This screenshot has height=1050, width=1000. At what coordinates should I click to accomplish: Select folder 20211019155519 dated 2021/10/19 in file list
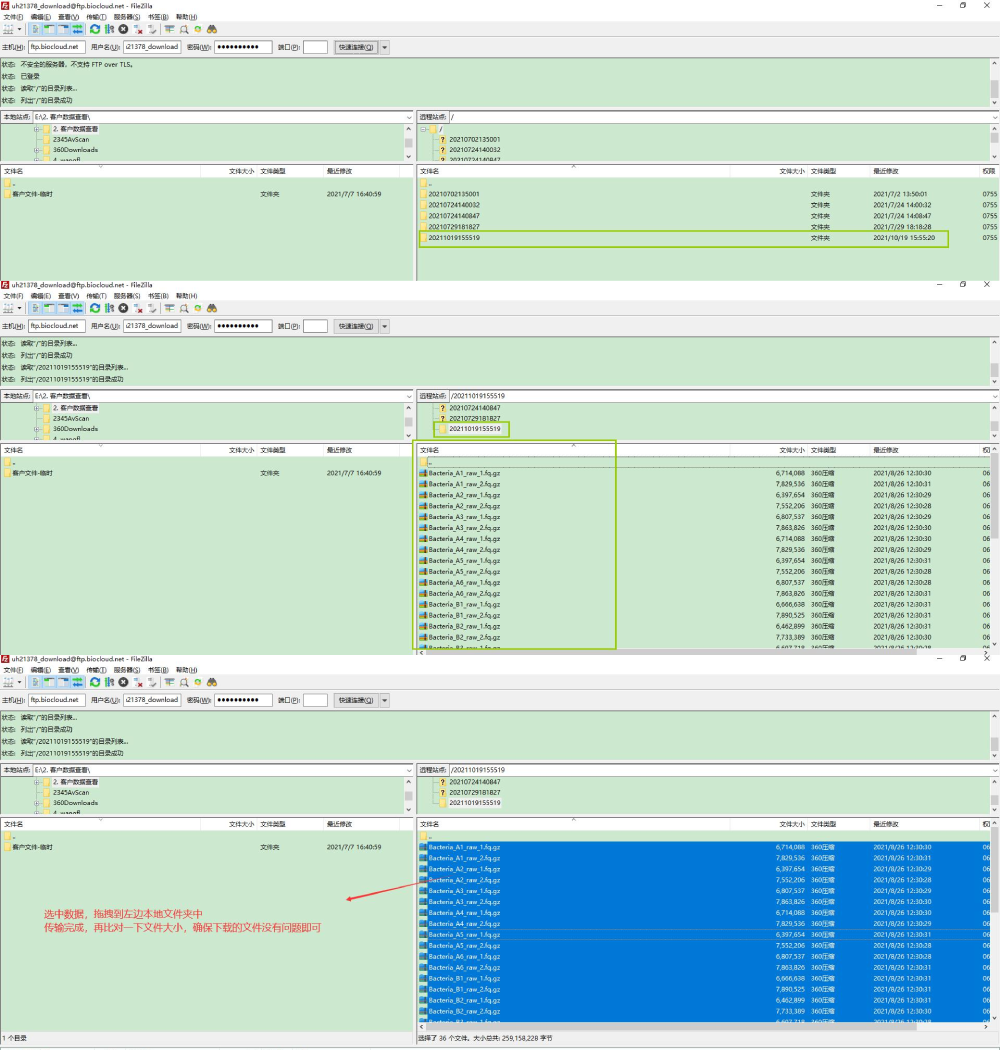(454, 238)
